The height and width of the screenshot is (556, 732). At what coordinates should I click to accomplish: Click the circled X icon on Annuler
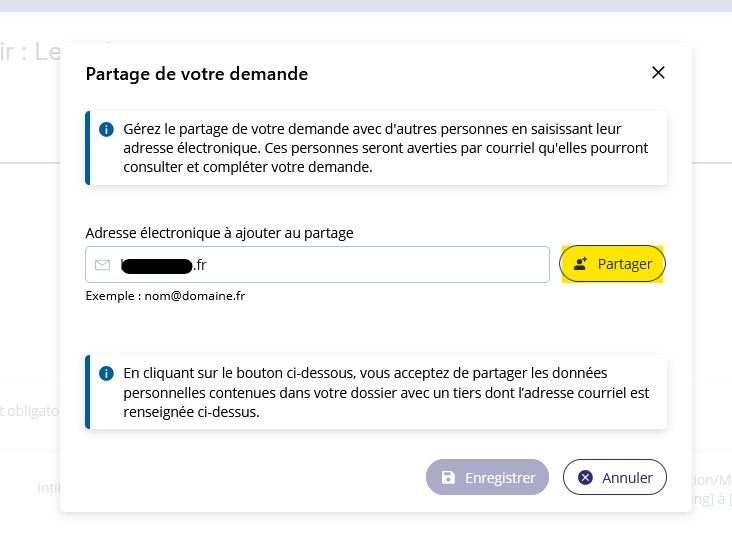[x=585, y=477]
